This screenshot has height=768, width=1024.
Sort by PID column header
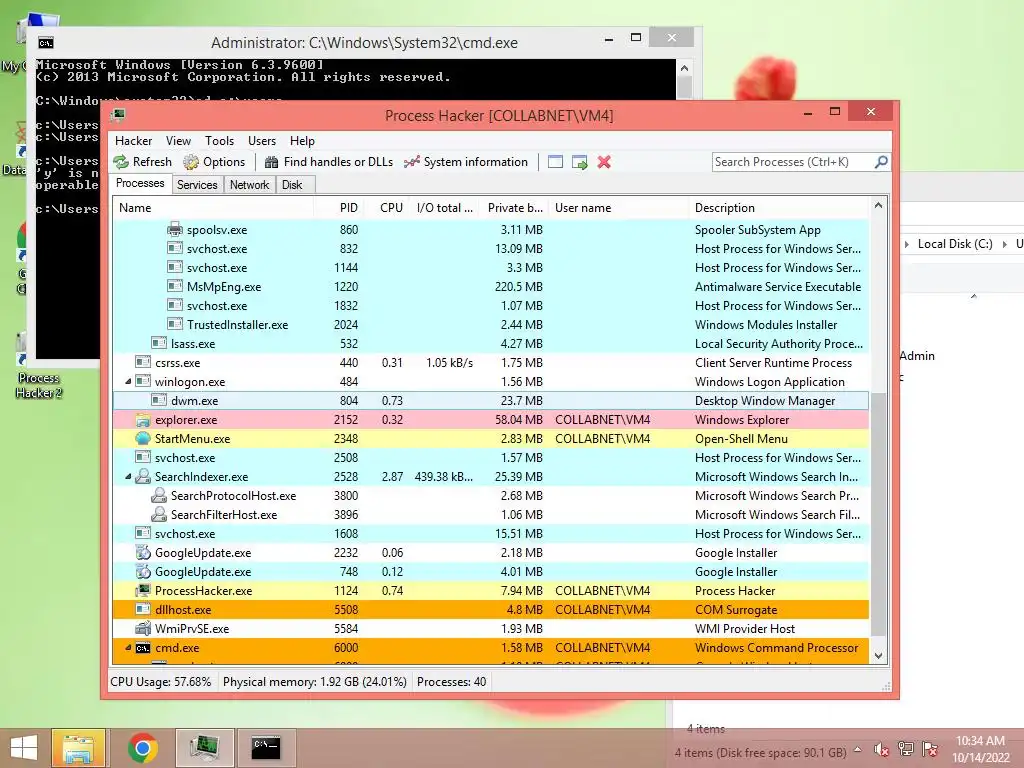click(339, 208)
